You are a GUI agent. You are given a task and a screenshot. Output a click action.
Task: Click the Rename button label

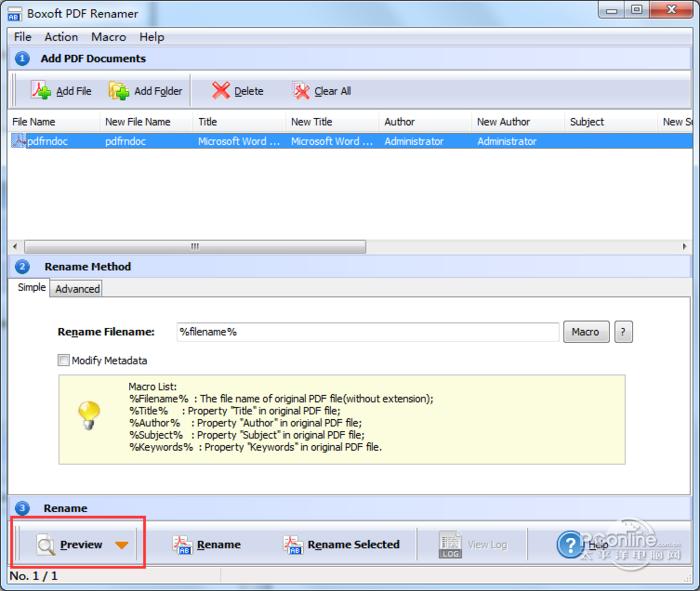point(219,545)
